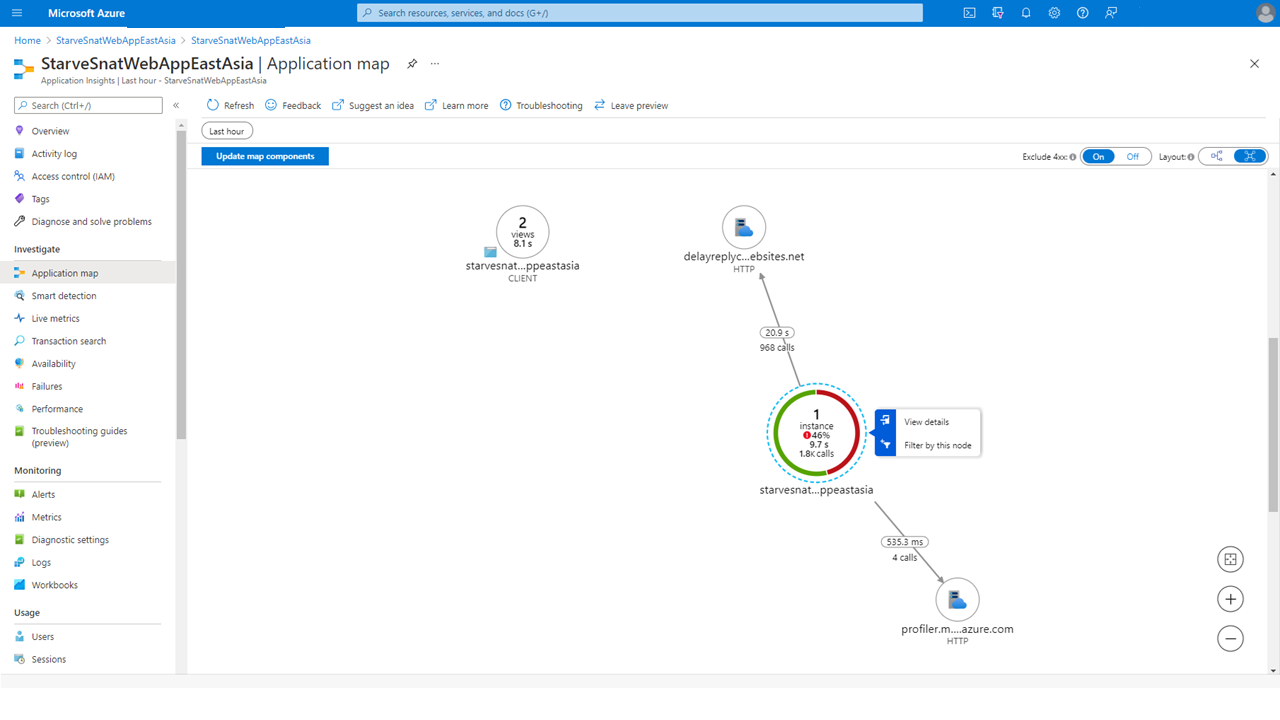
Task: Open the Last hour time range selector
Action: point(227,131)
